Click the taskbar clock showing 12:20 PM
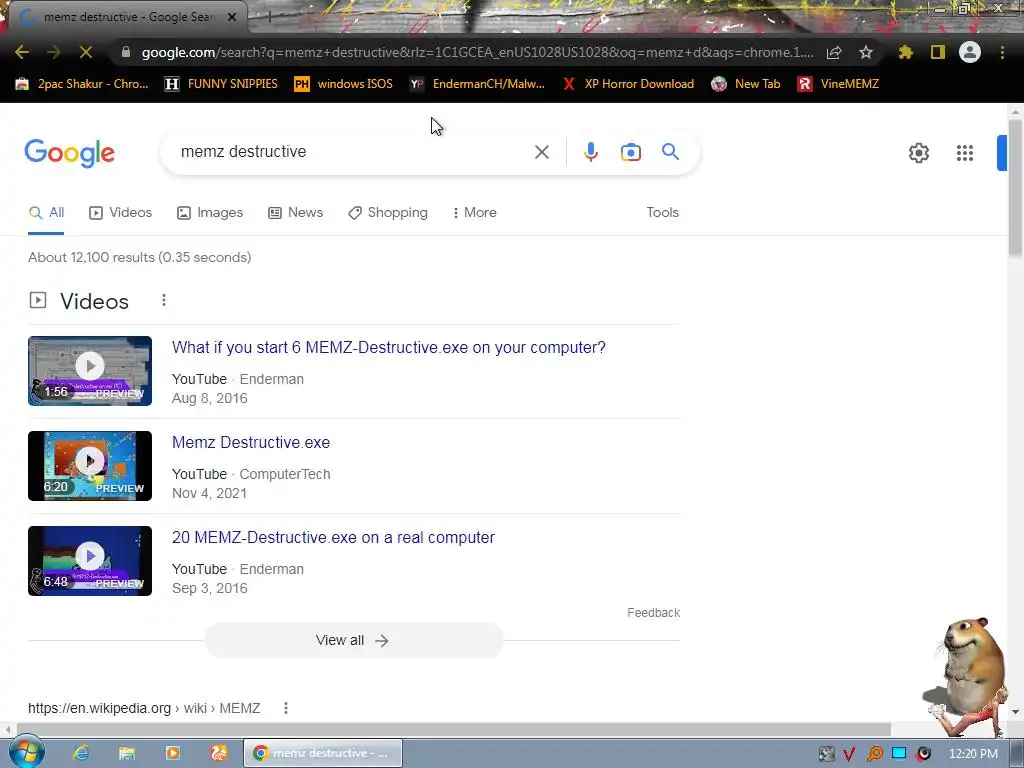The image size is (1024, 768). point(973,754)
